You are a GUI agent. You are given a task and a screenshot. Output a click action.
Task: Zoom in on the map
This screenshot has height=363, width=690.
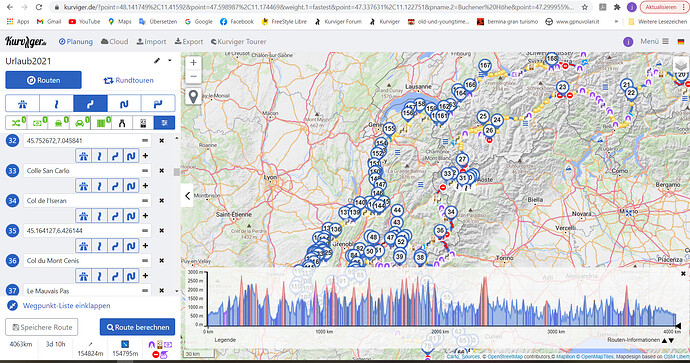pyautogui.click(x=193, y=62)
